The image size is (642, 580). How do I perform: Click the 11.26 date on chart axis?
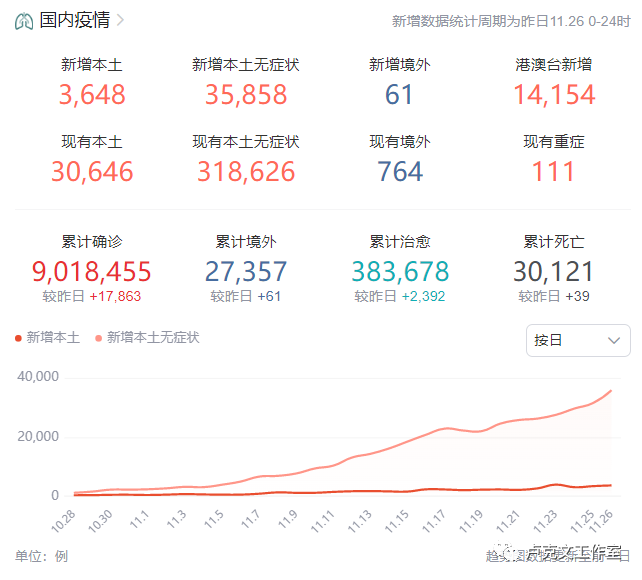(x=601, y=521)
